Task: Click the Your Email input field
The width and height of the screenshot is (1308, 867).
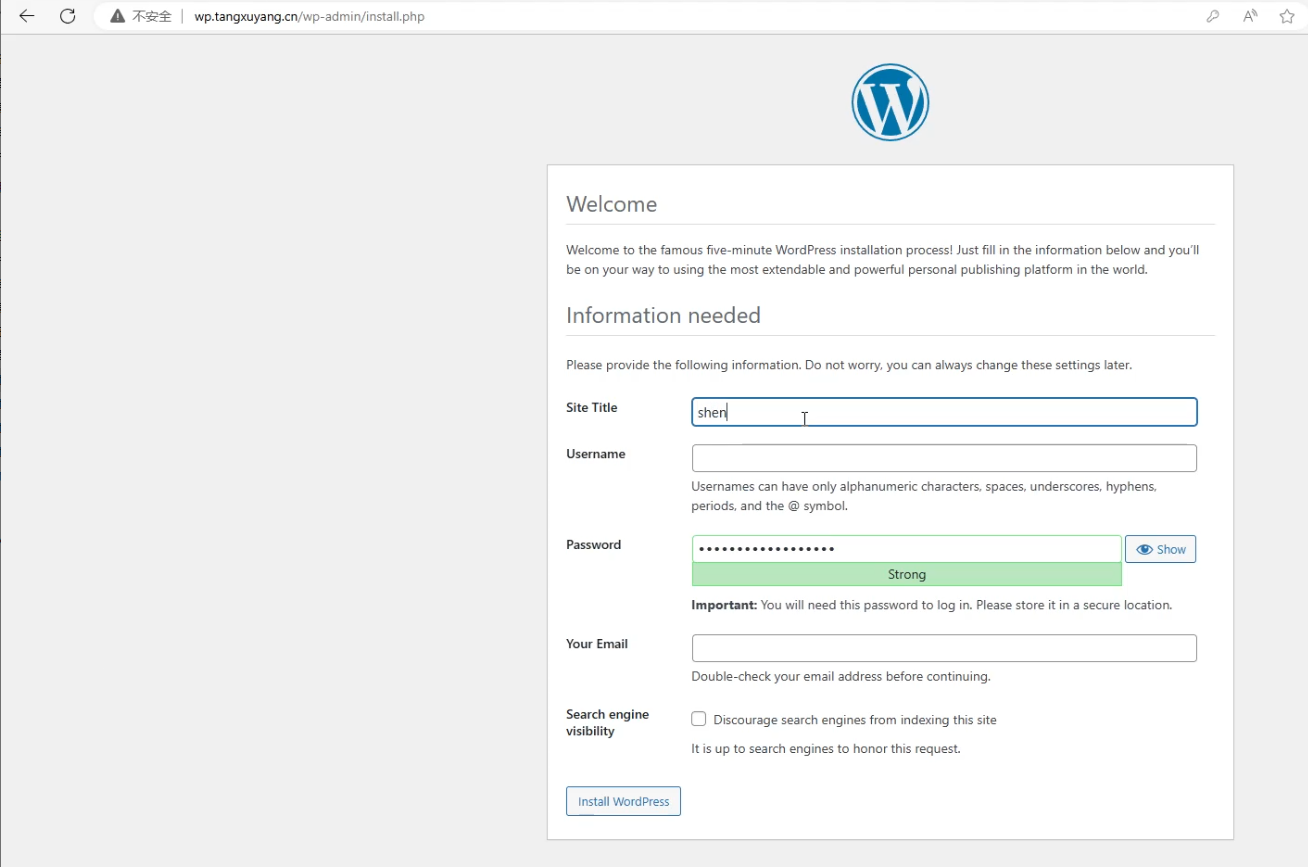Action: (x=944, y=648)
